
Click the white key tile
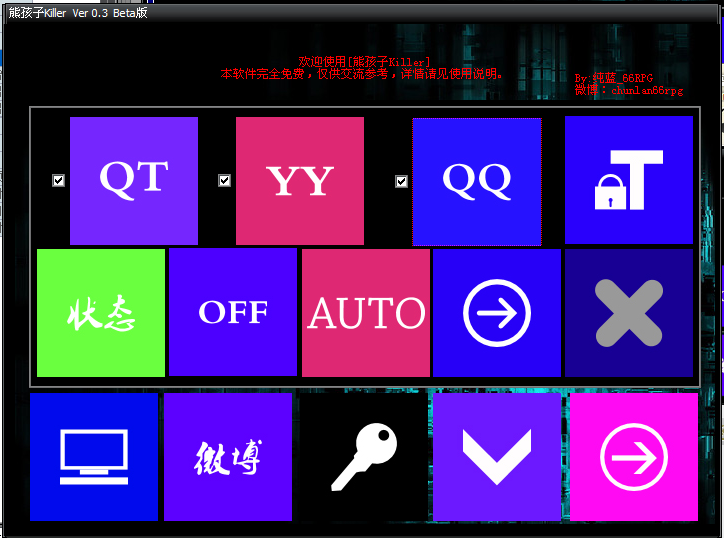(x=363, y=457)
